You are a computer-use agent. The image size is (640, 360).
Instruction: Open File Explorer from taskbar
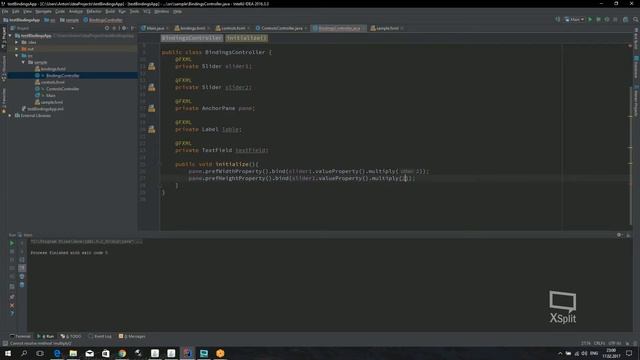tap(73, 353)
